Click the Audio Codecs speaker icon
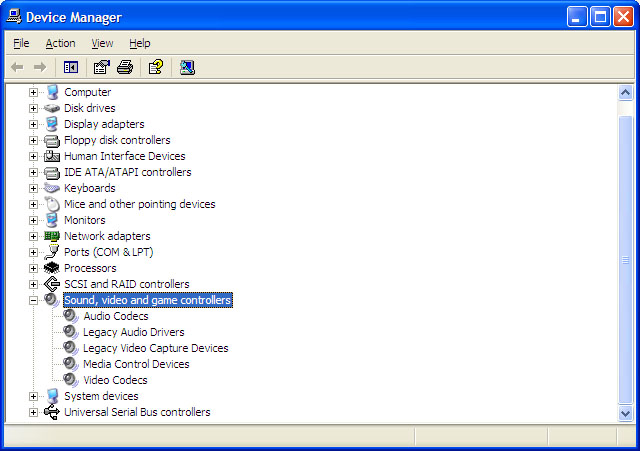 click(71, 316)
